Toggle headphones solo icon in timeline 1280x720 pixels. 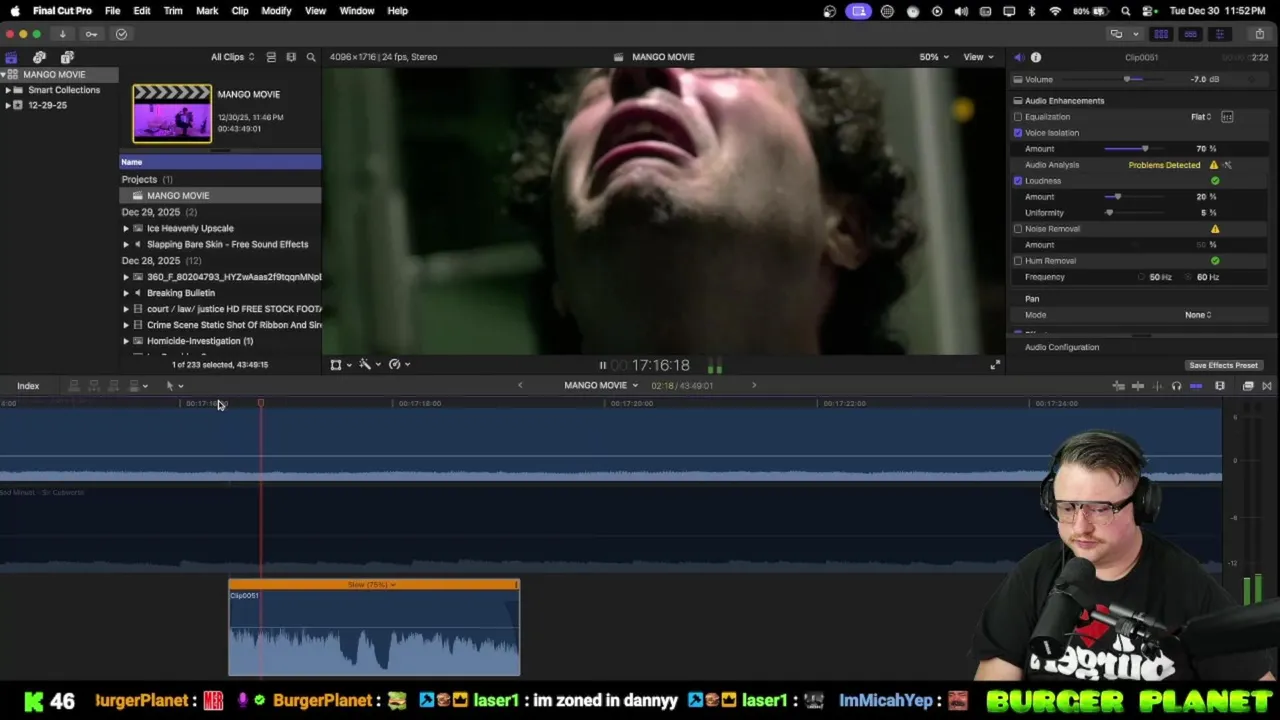(1176, 386)
